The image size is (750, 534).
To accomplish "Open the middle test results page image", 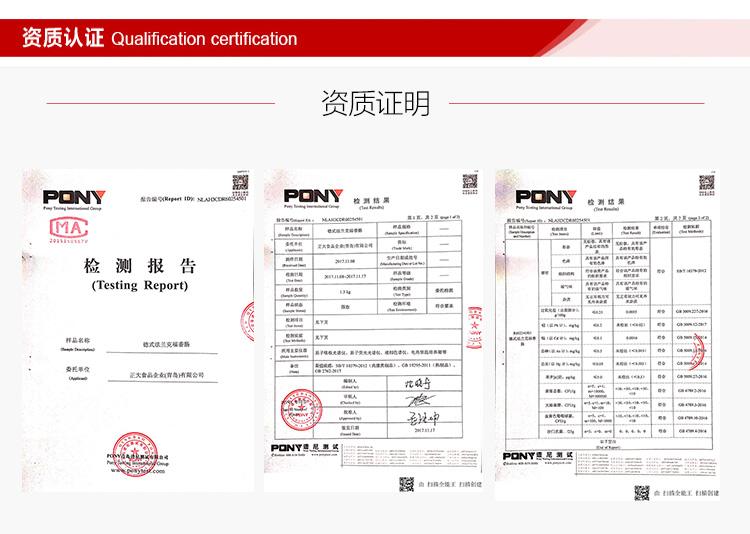I will point(373,330).
